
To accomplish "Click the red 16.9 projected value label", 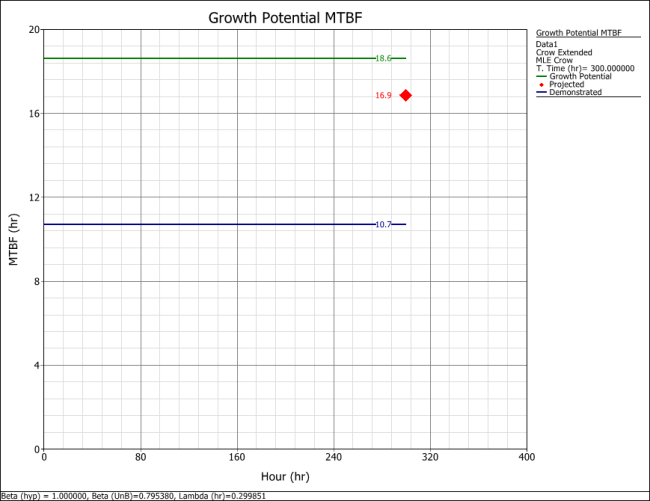I will (383, 96).
